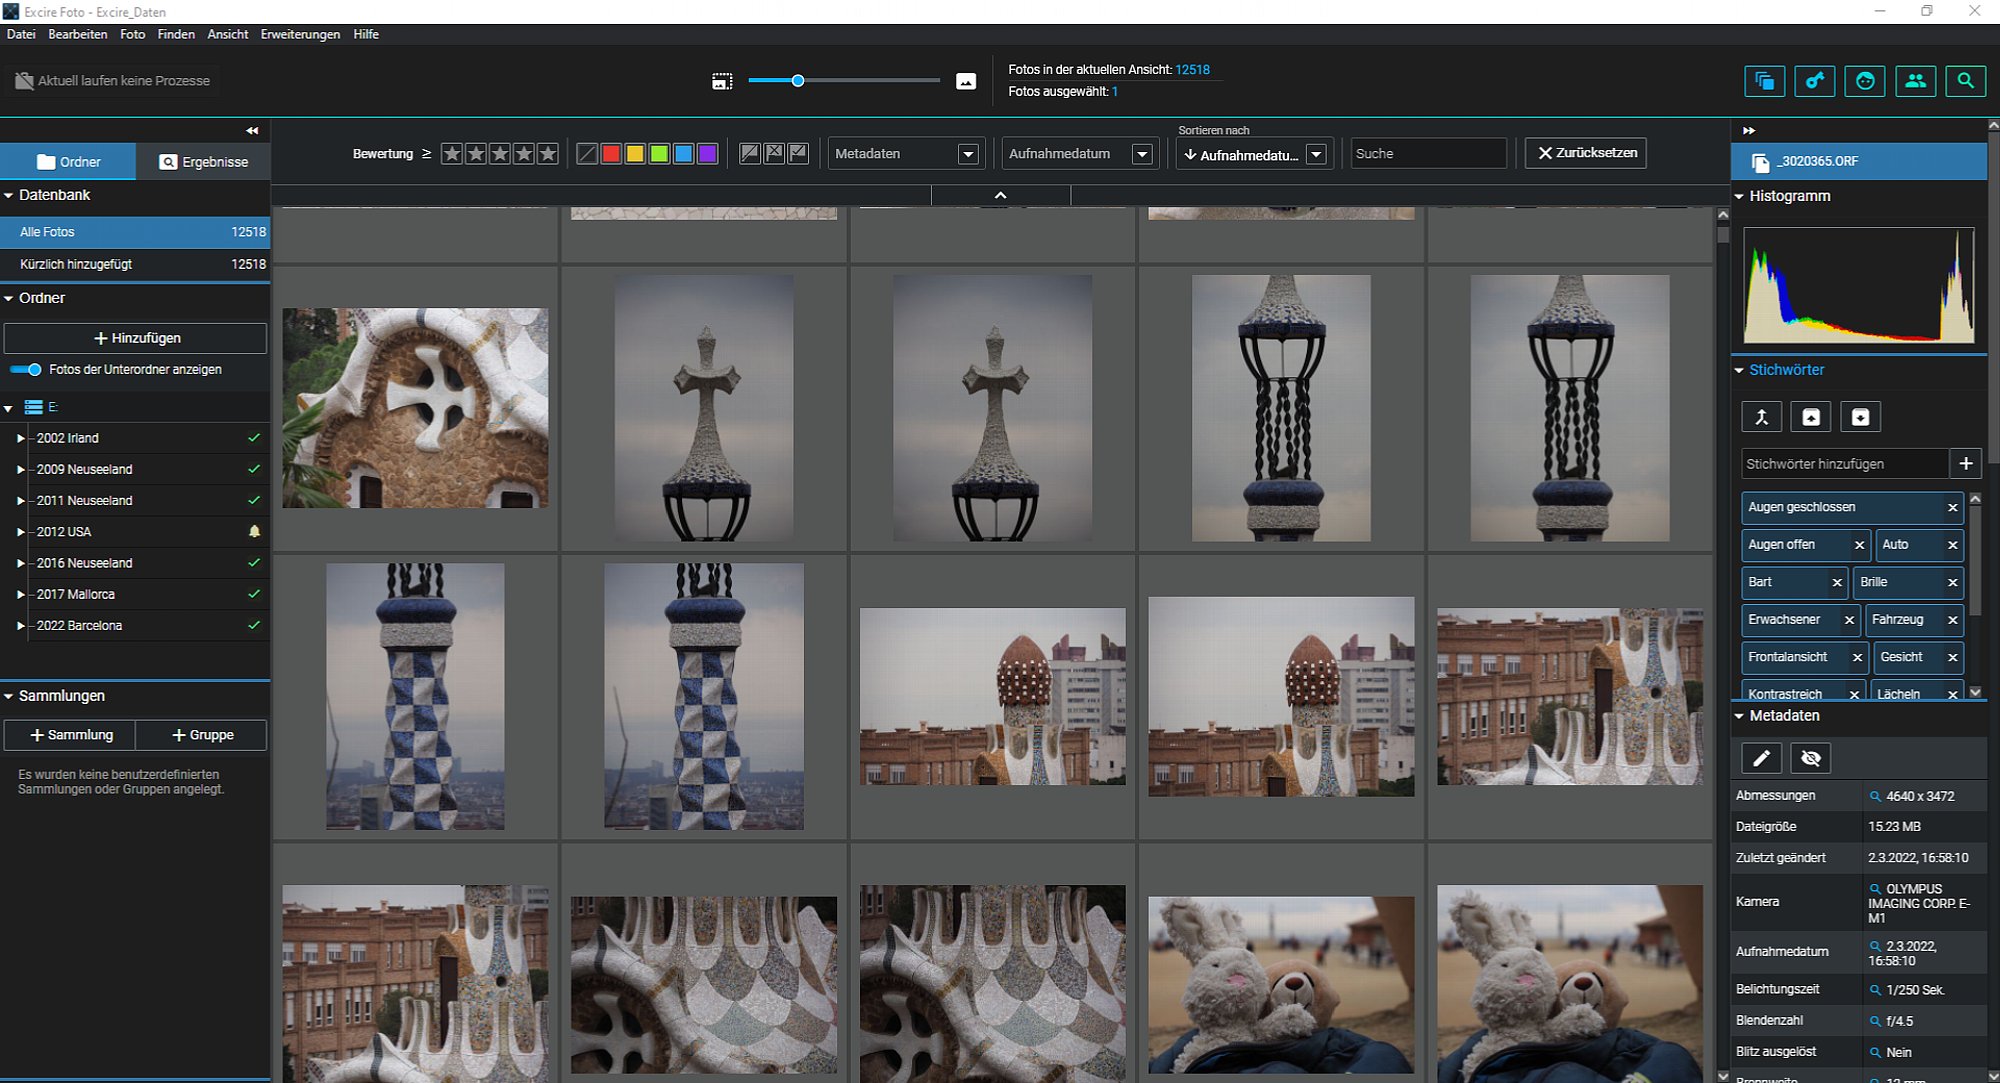Screen dimensions: 2000x1083
Task: Open the keyword search tool icon
Action: tap(1815, 81)
